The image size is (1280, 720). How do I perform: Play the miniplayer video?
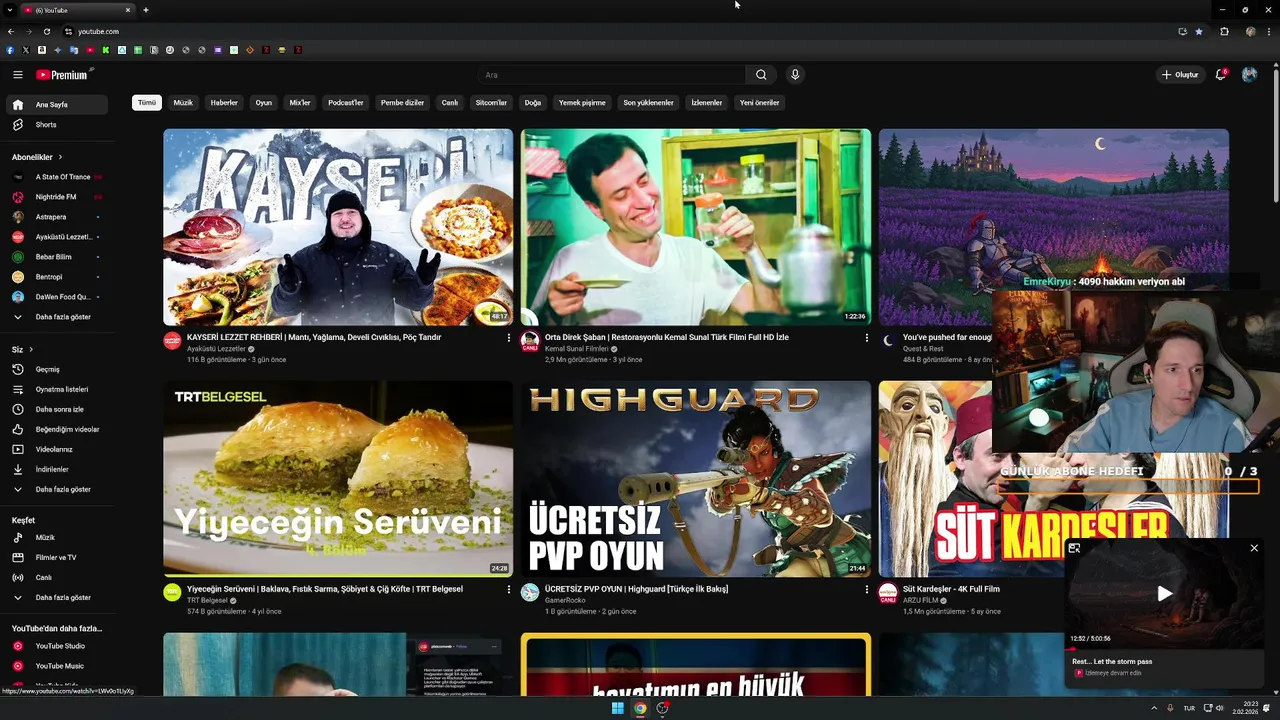click(x=1164, y=593)
